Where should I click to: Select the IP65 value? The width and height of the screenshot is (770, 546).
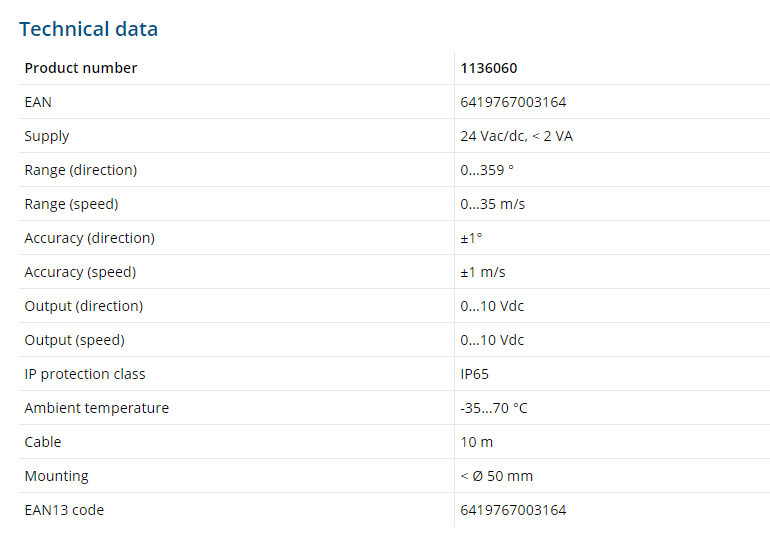click(x=475, y=374)
